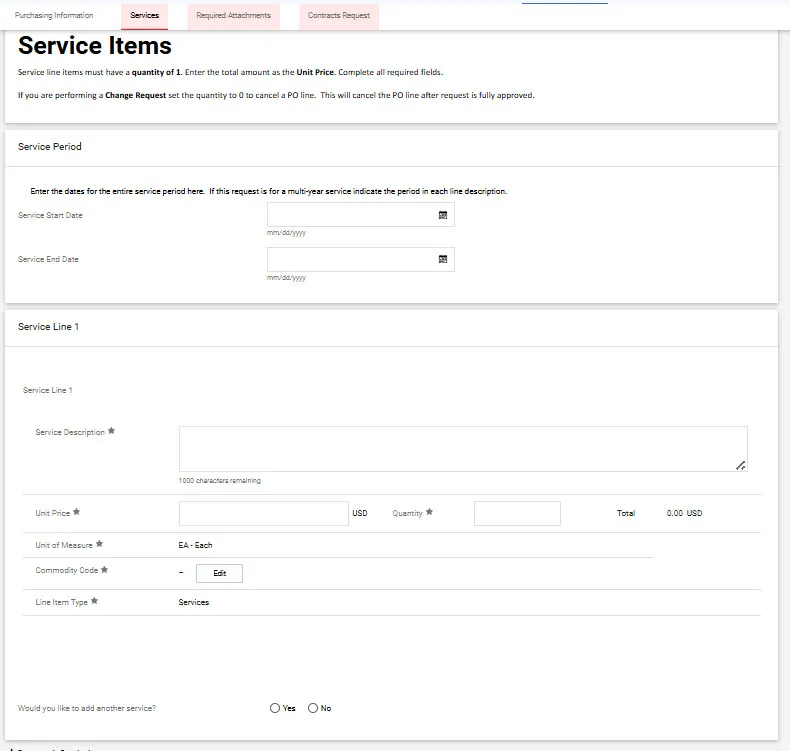Viewport: 790px width, 751px height.
Task: Click the Service Description resize handle
Action: pyautogui.click(x=740, y=465)
